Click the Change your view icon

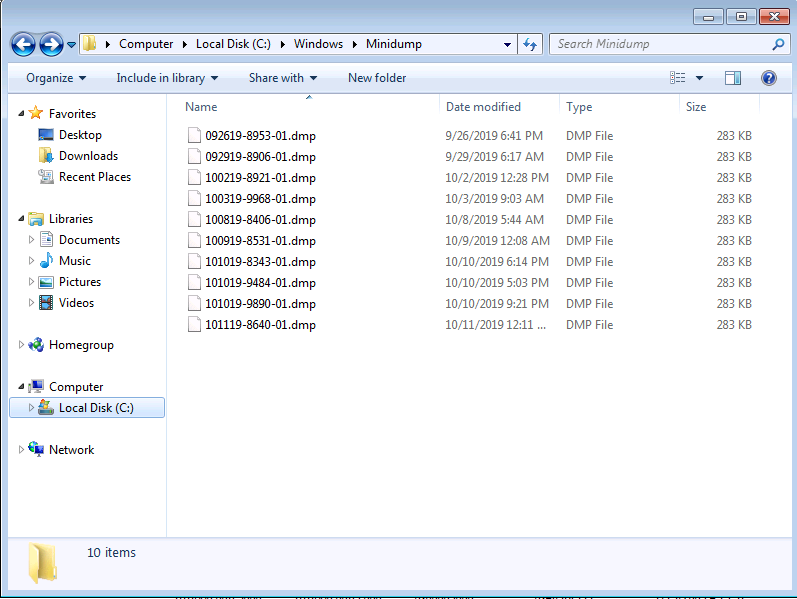coord(678,78)
